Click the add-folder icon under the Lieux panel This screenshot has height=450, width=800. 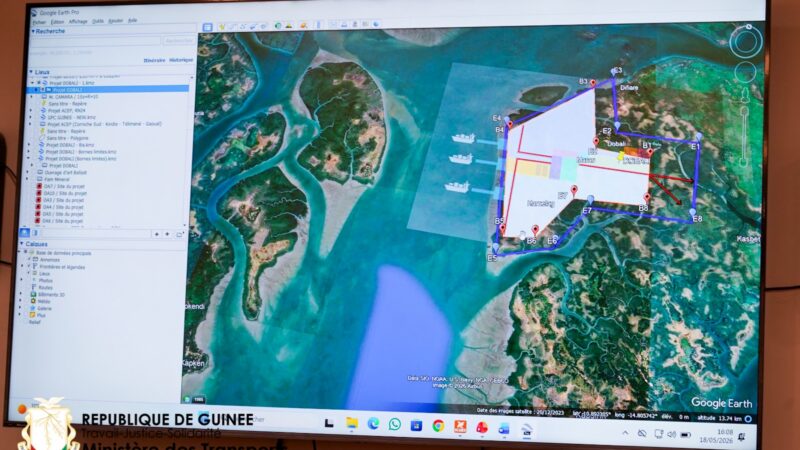(180, 234)
